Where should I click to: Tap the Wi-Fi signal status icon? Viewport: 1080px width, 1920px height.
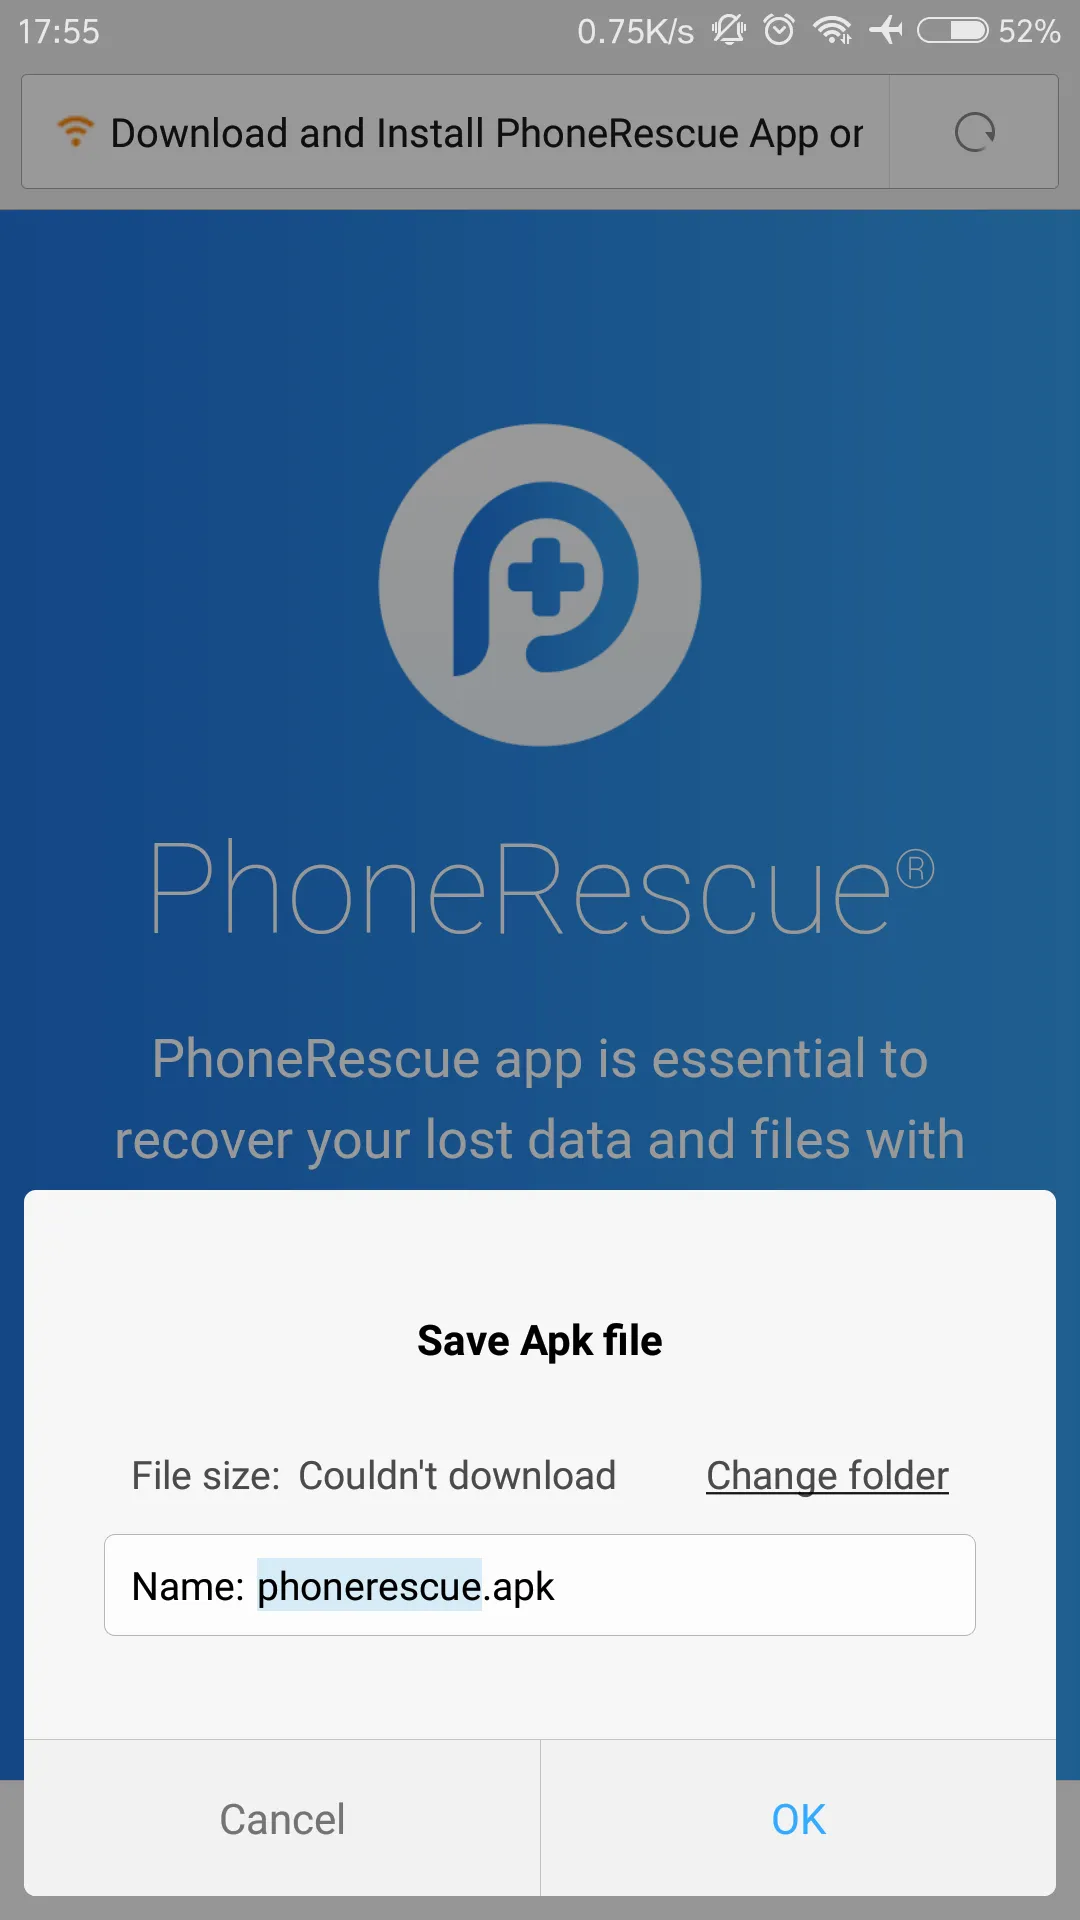tap(833, 30)
